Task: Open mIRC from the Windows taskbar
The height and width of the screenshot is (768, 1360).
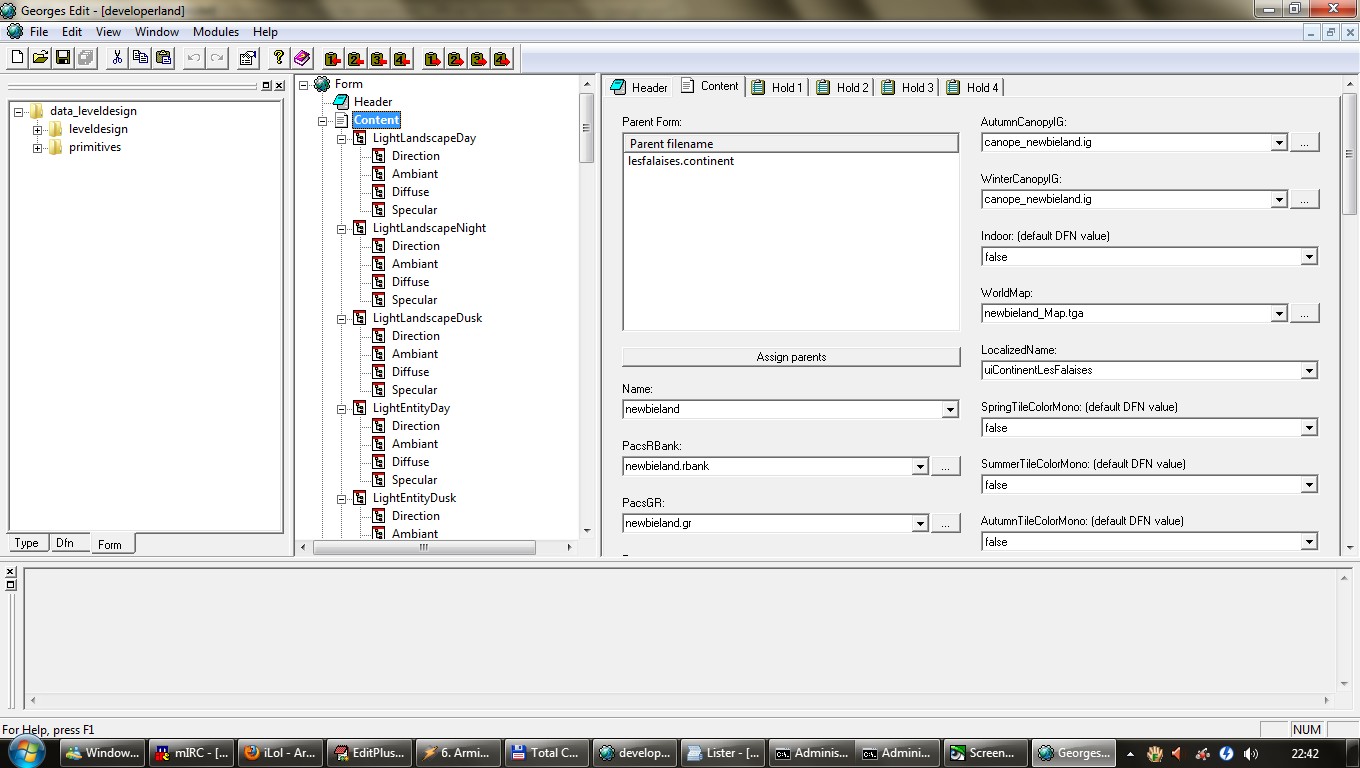Action: pyautogui.click(x=191, y=753)
